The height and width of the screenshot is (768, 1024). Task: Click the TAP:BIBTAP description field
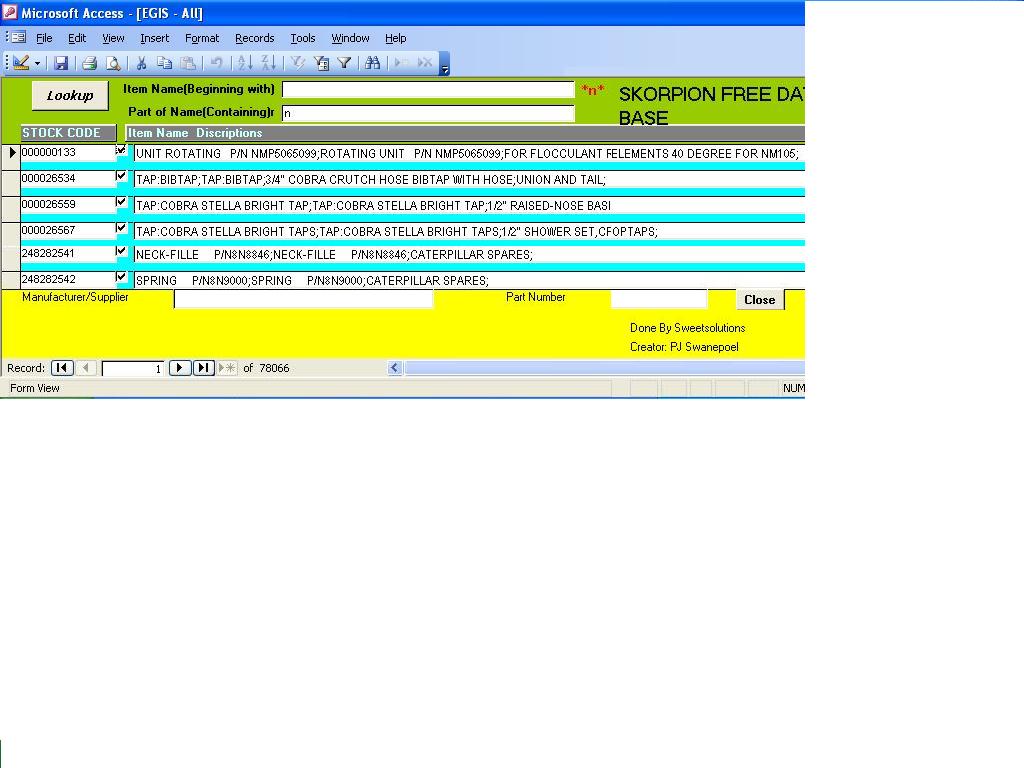pyautogui.click(x=469, y=180)
